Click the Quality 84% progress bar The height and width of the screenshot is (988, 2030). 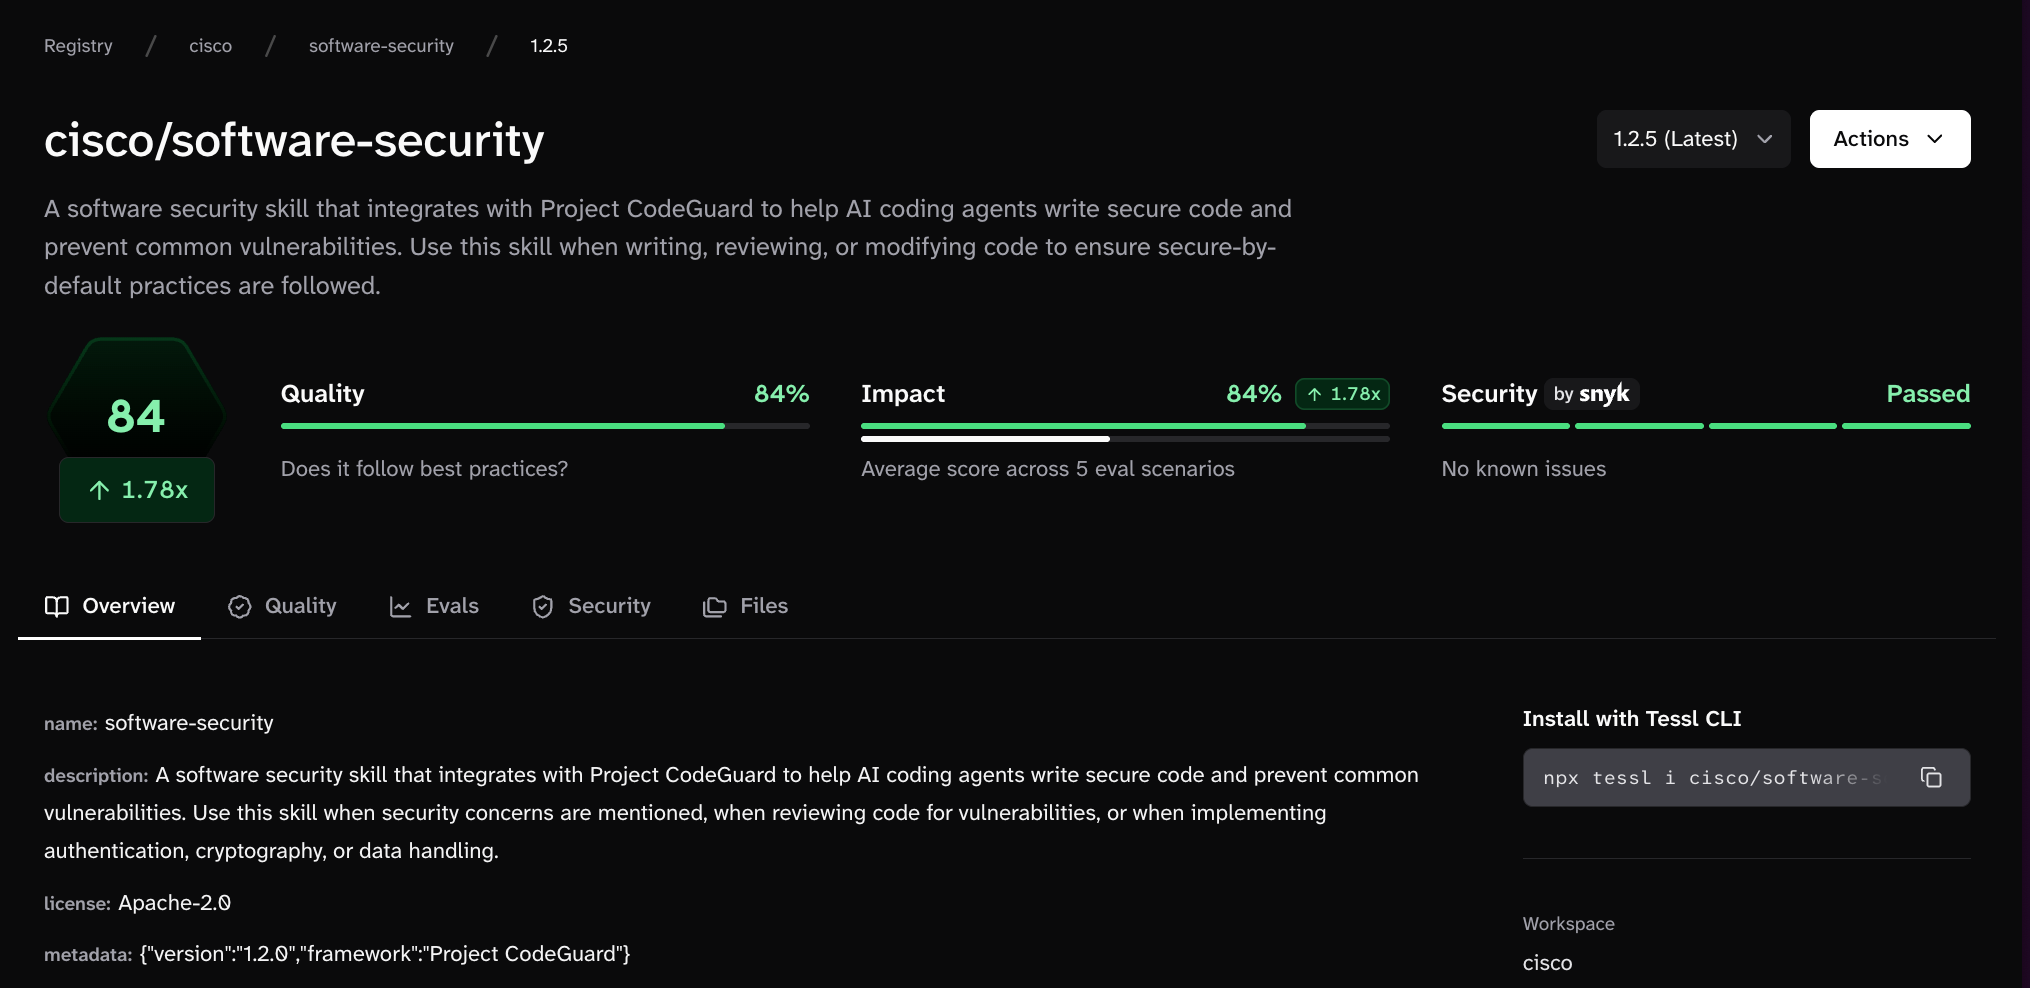(545, 426)
